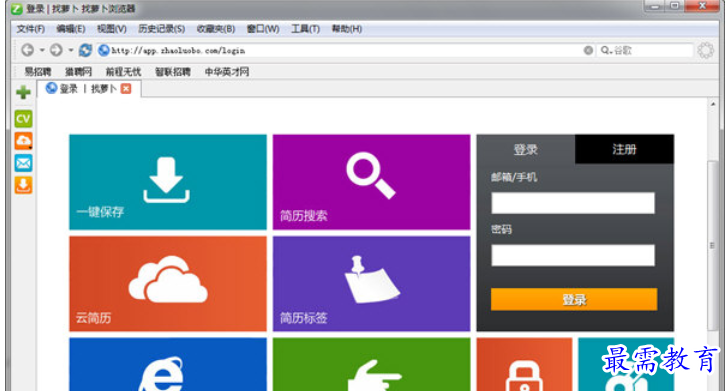This screenshot has height=391, width=726.
Task: Click the orange download sidebar icon
Action: [23, 185]
